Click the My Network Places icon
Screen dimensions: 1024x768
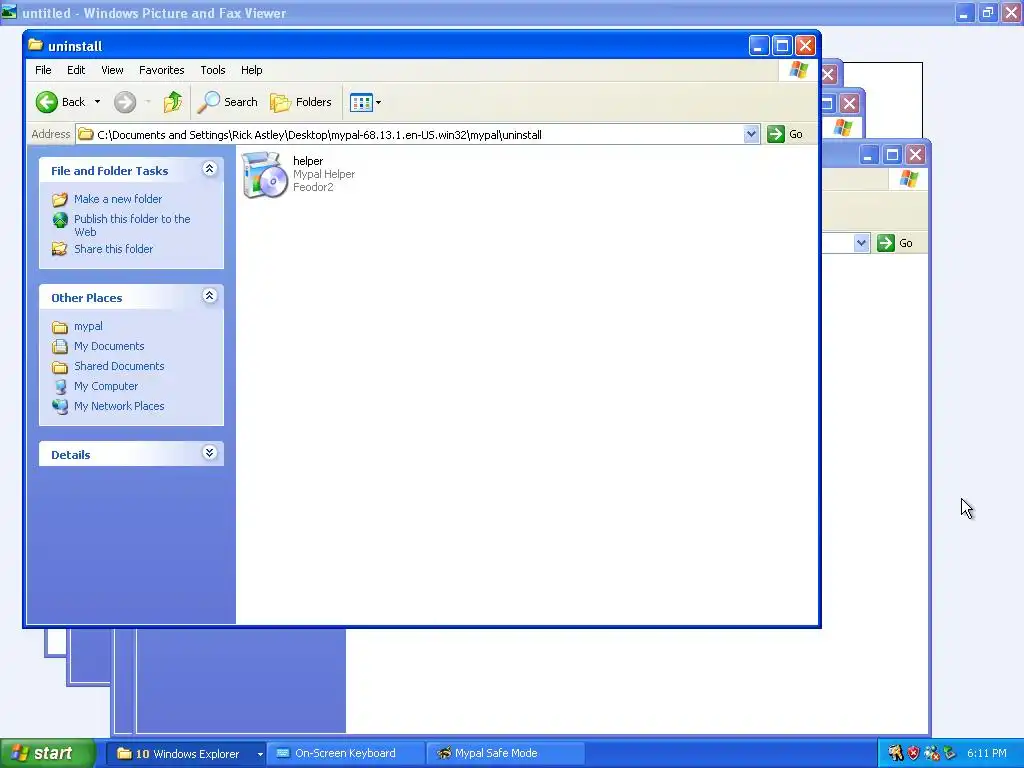[59, 406]
